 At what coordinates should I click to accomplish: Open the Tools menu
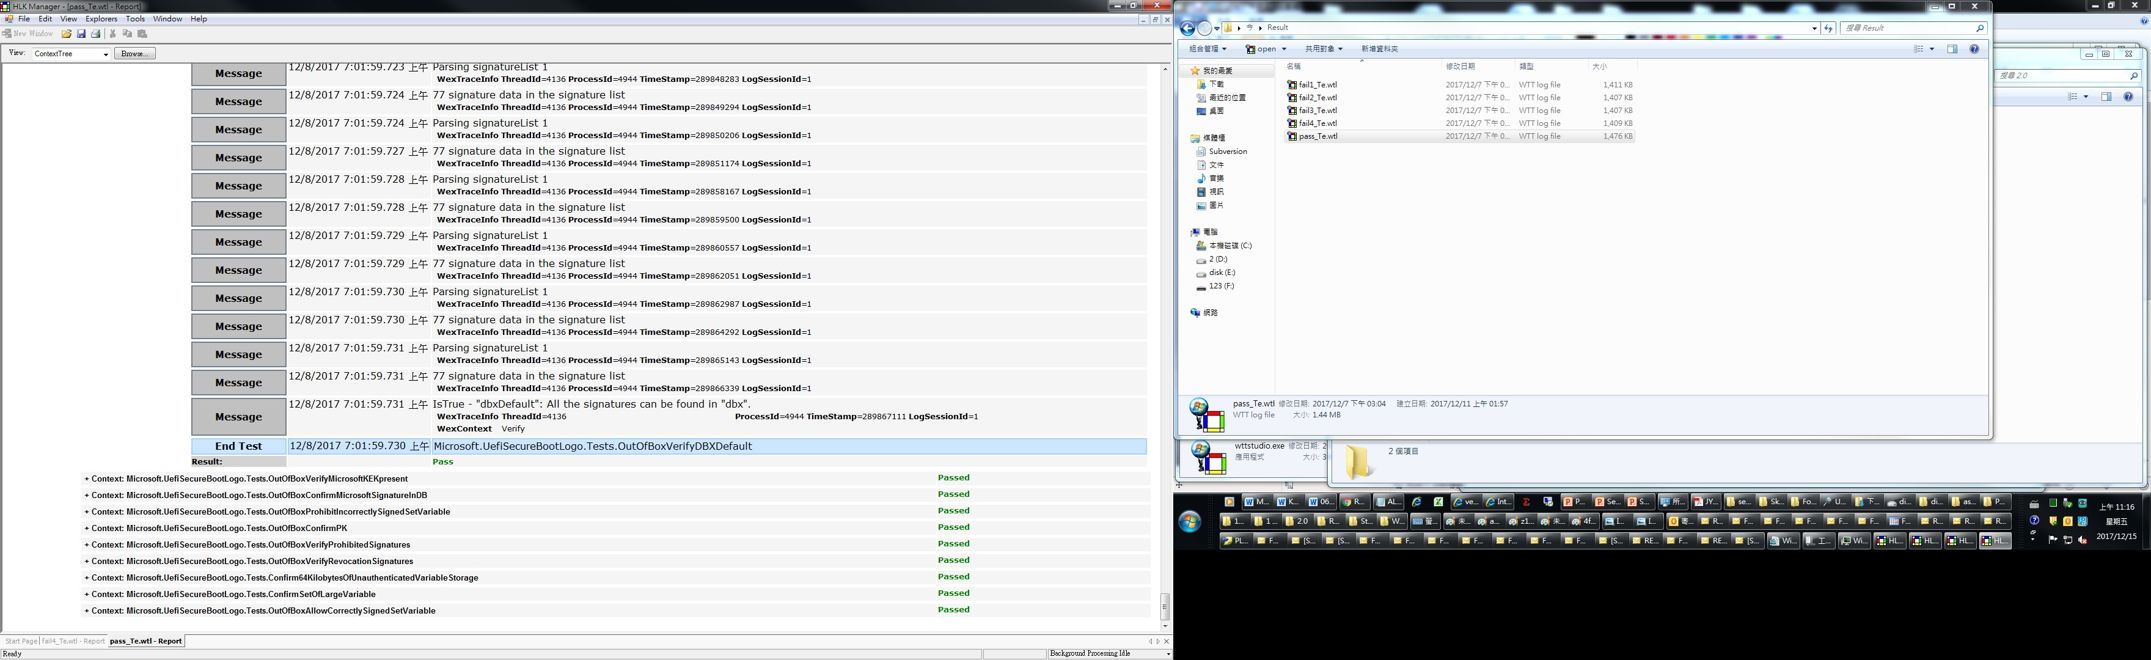pos(135,19)
